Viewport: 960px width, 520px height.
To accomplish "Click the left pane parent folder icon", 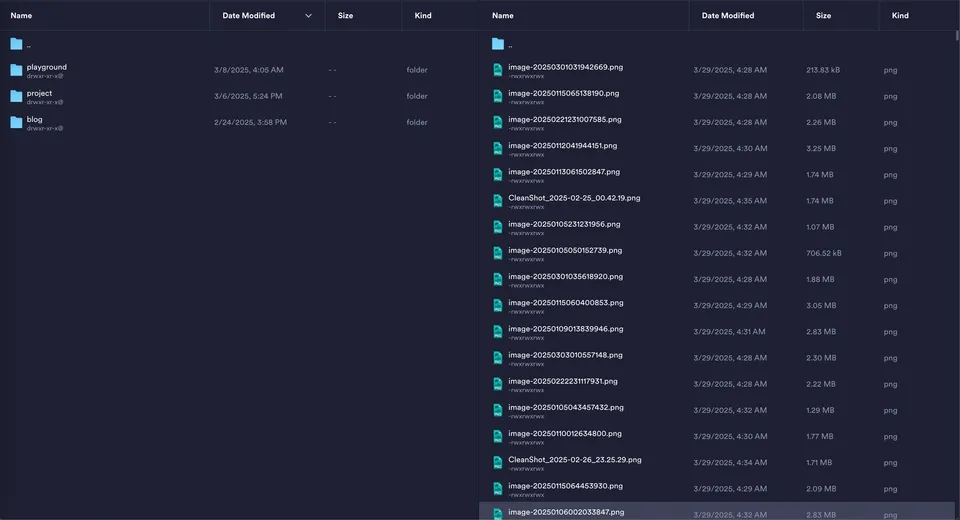I will [17, 44].
